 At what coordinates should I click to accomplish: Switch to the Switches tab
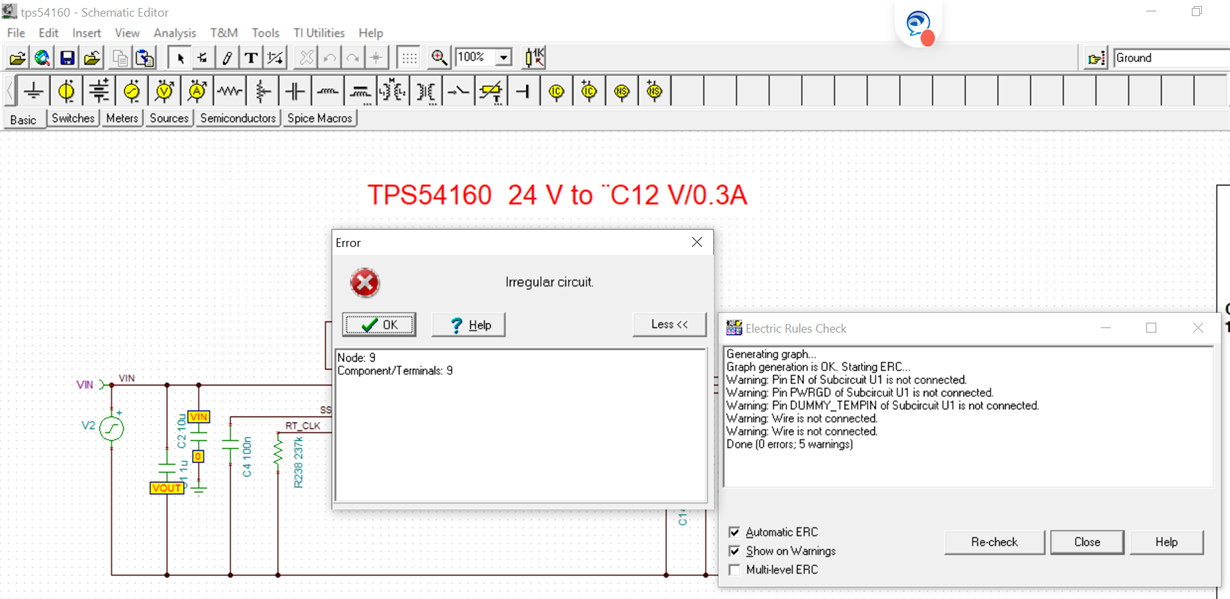click(x=73, y=118)
